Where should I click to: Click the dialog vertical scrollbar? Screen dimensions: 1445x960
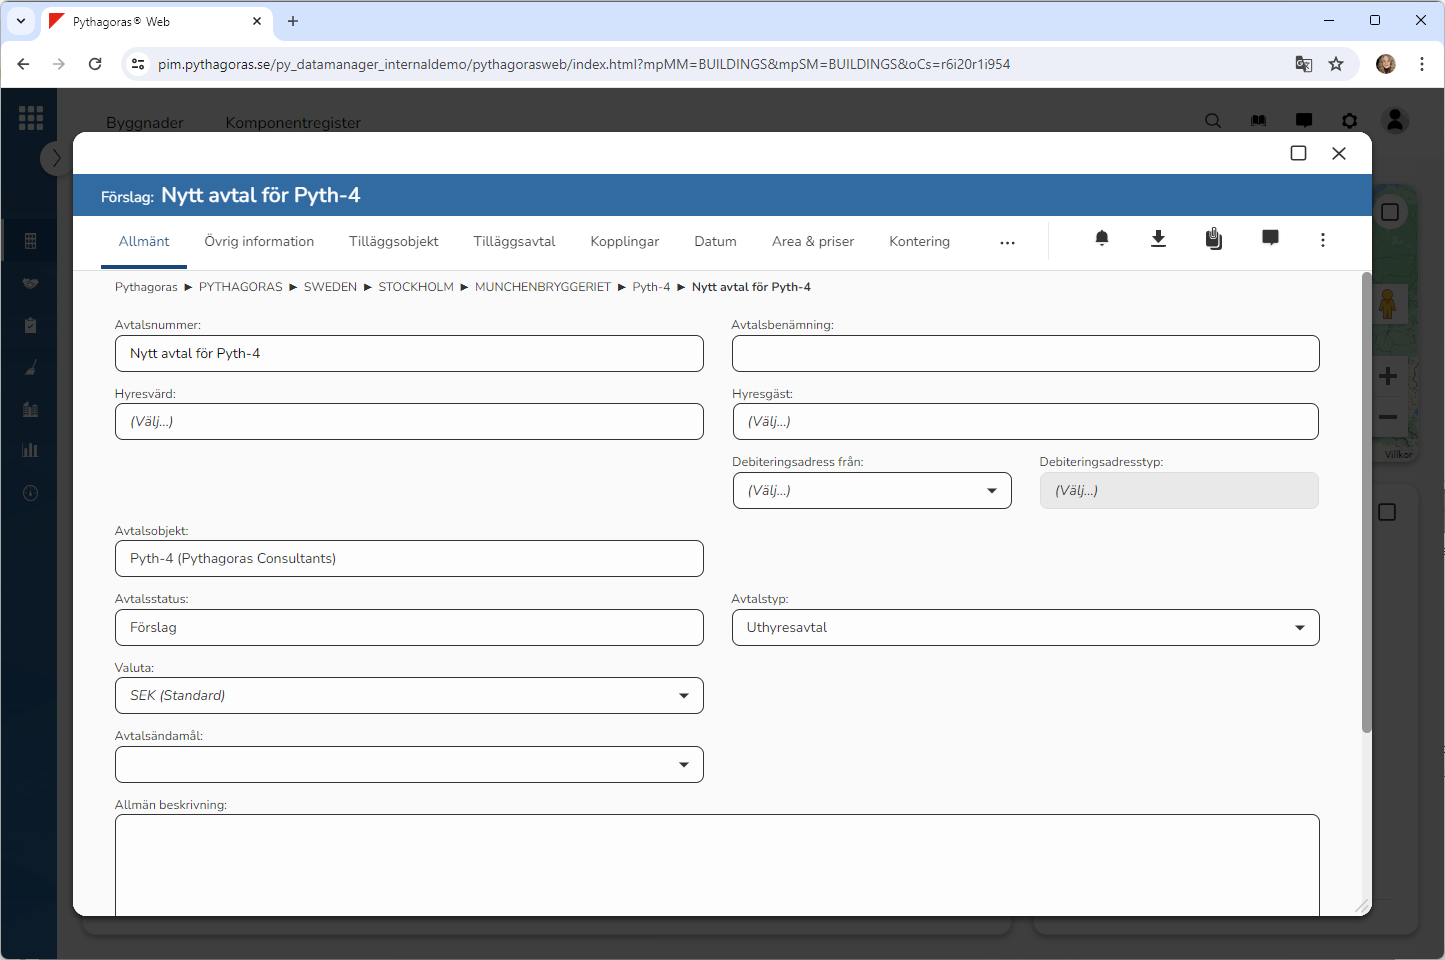click(x=1366, y=500)
